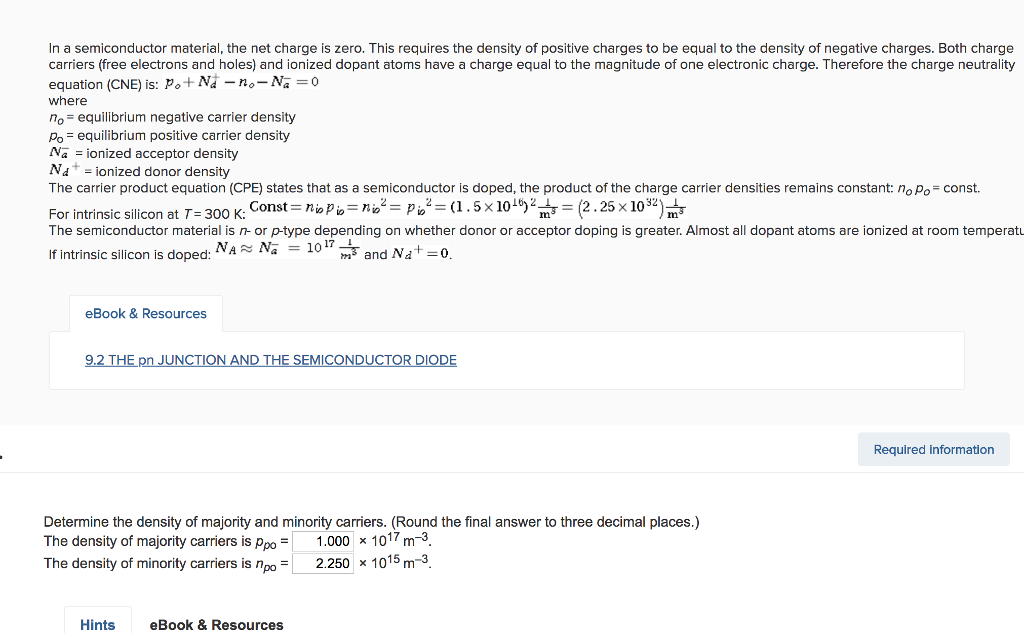Click the Hints button
The width and height of the screenshot is (1024, 633).
coord(97,624)
